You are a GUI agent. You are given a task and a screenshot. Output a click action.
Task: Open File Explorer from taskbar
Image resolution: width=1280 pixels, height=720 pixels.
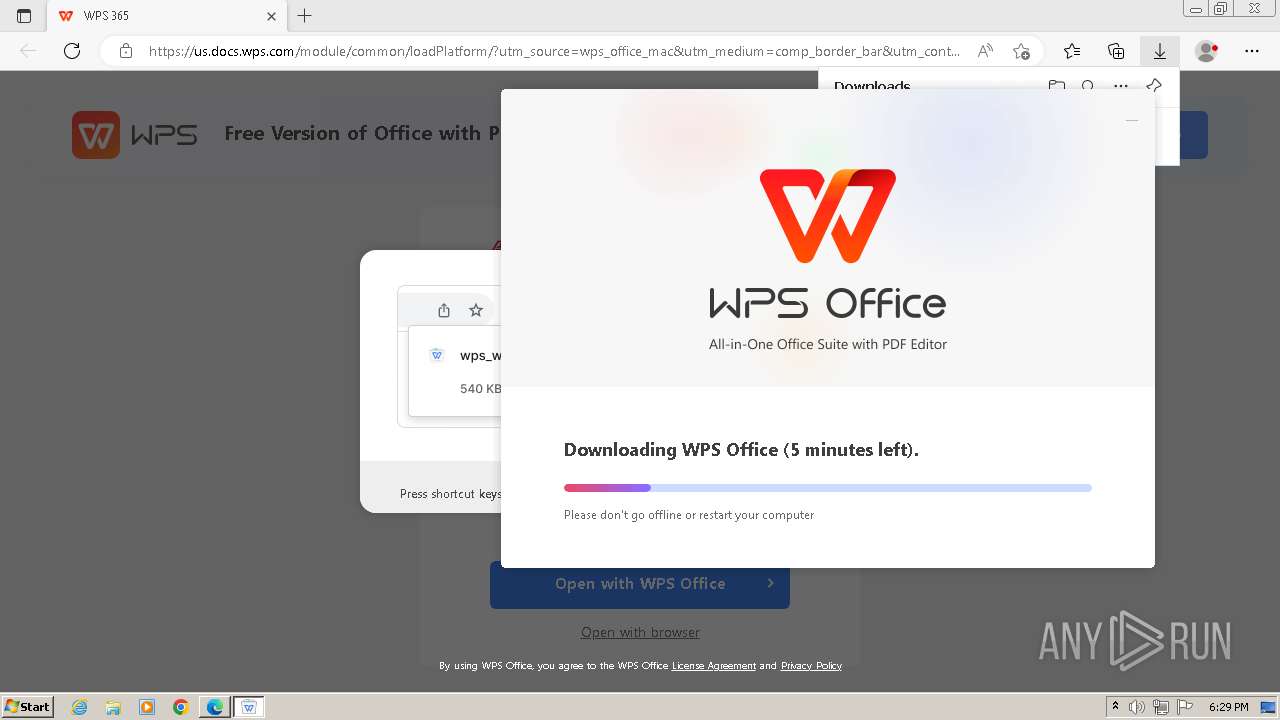pyautogui.click(x=113, y=707)
